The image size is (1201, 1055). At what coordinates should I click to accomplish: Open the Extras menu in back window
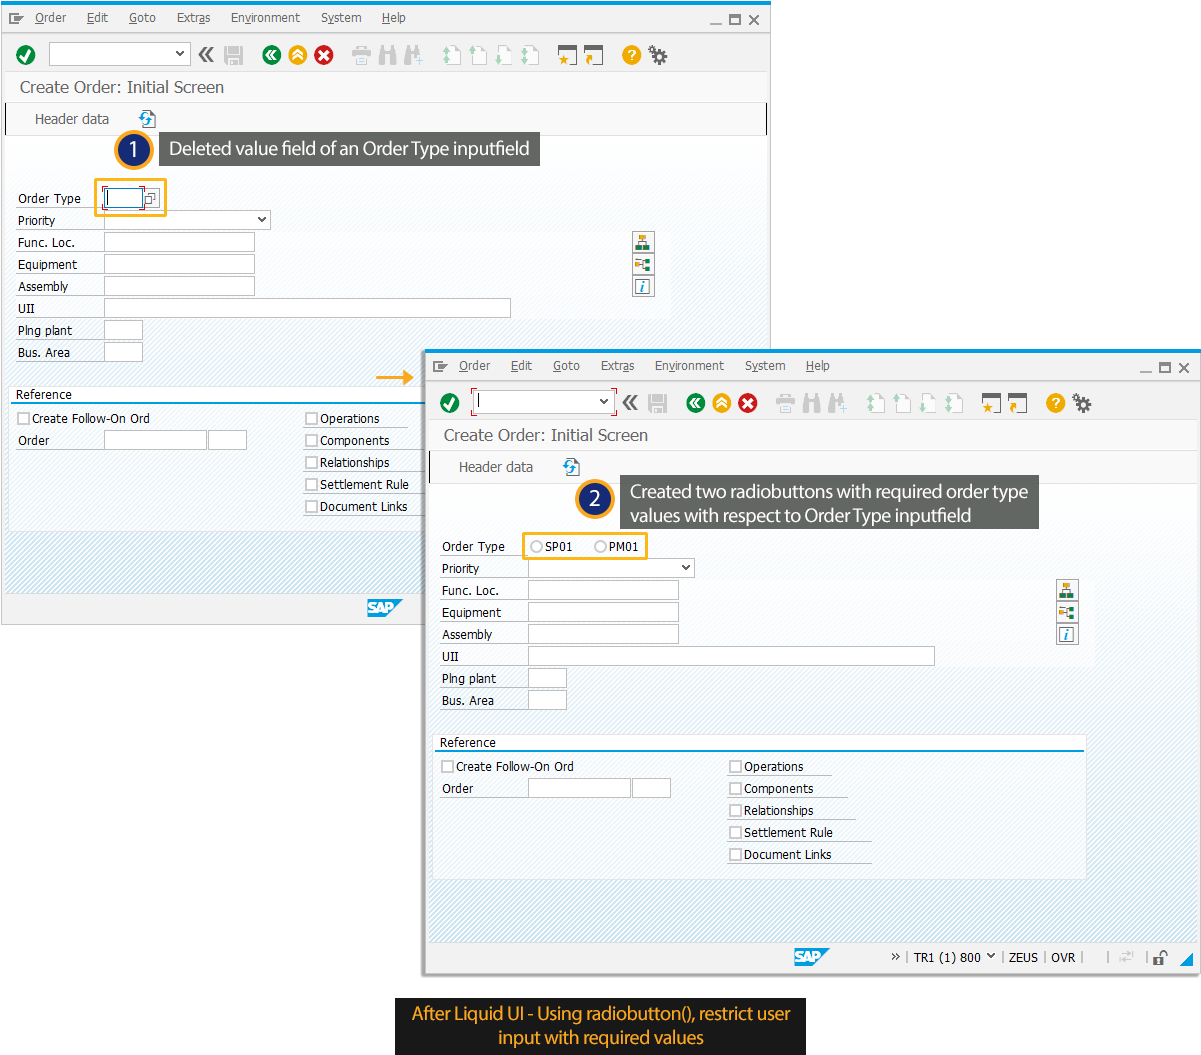pos(193,18)
